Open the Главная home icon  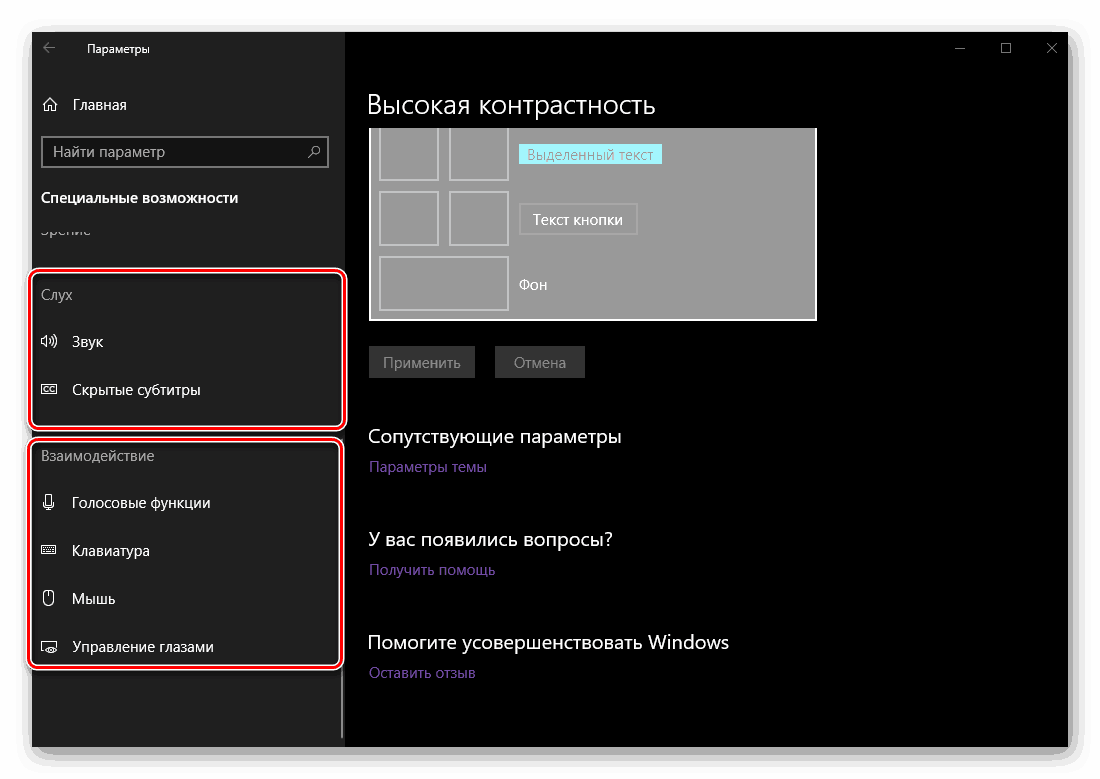(x=50, y=105)
